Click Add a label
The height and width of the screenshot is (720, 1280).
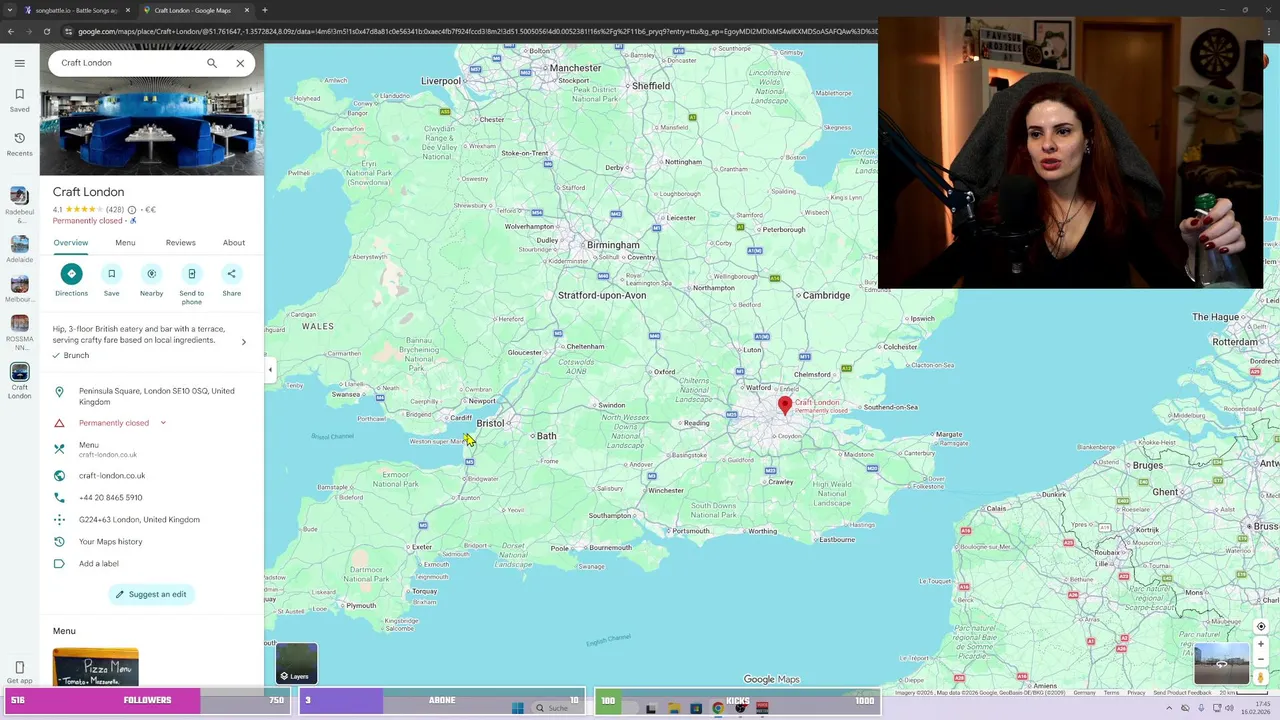(99, 564)
